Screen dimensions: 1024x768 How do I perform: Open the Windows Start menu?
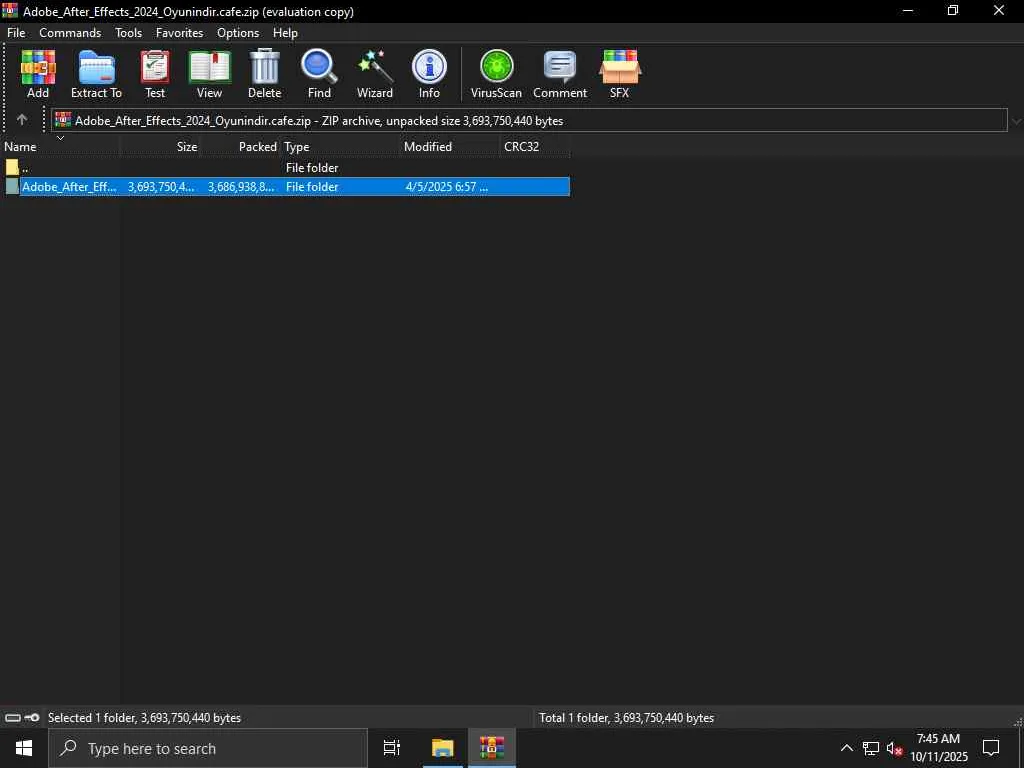point(24,748)
